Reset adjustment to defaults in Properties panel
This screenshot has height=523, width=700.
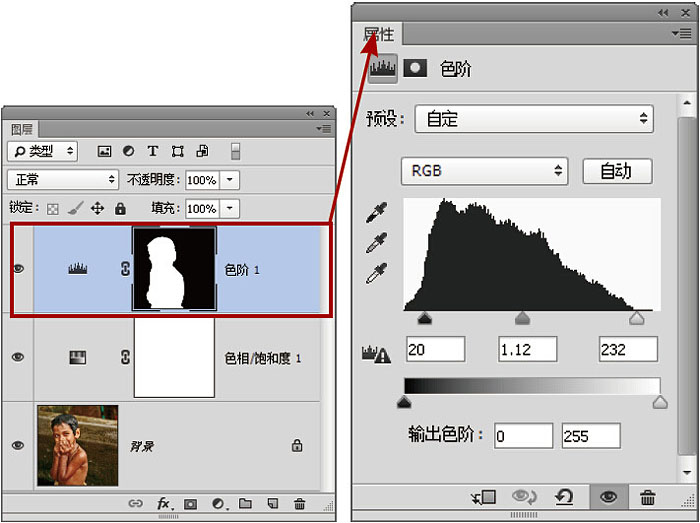click(x=565, y=497)
